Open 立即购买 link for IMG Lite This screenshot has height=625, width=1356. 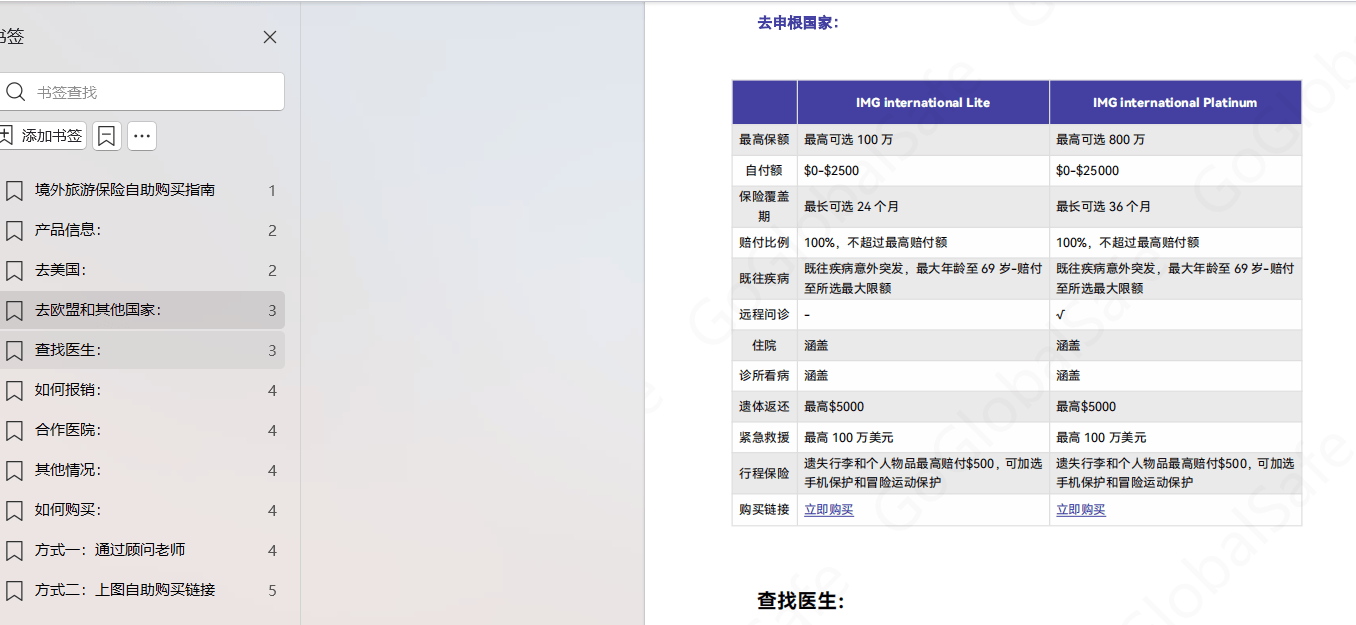(x=829, y=510)
